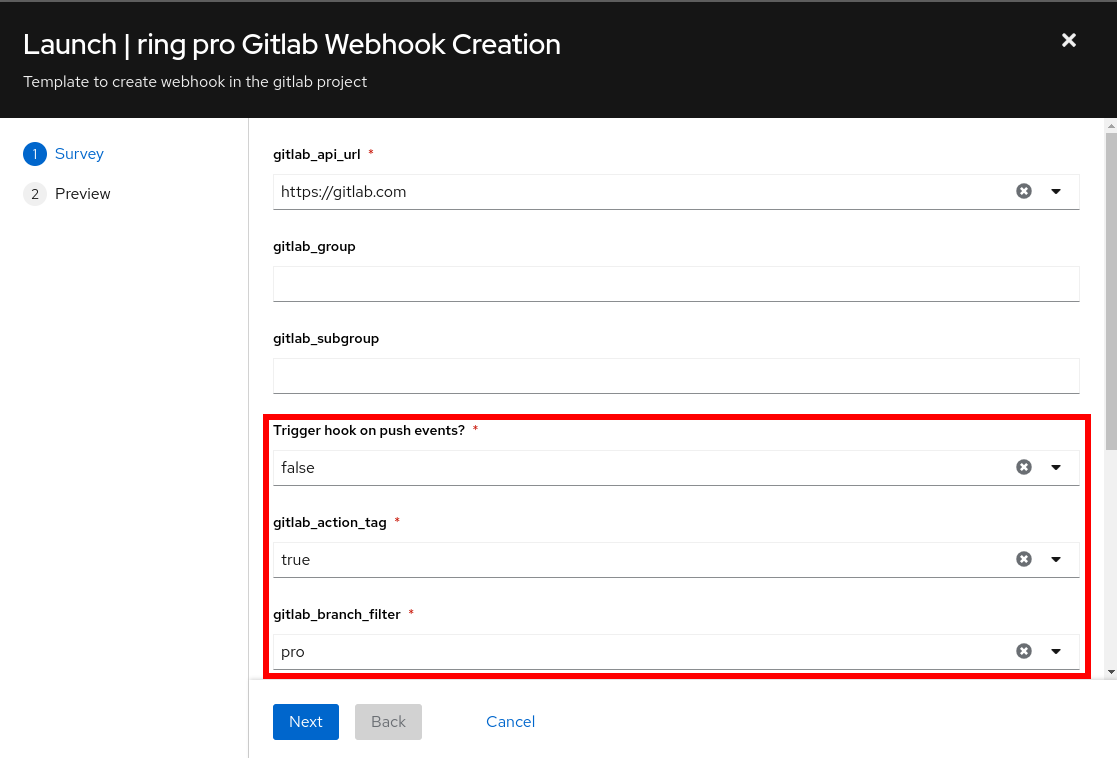Click the scrollbar down arrow
The width and height of the screenshot is (1117, 758).
(1111, 671)
